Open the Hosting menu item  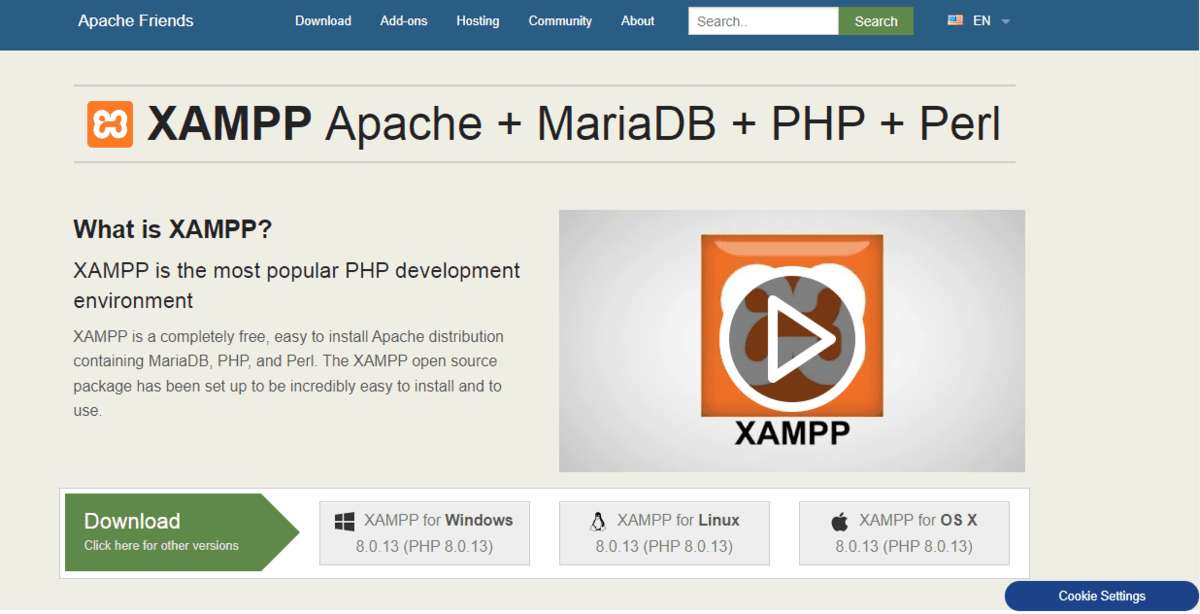click(478, 21)
